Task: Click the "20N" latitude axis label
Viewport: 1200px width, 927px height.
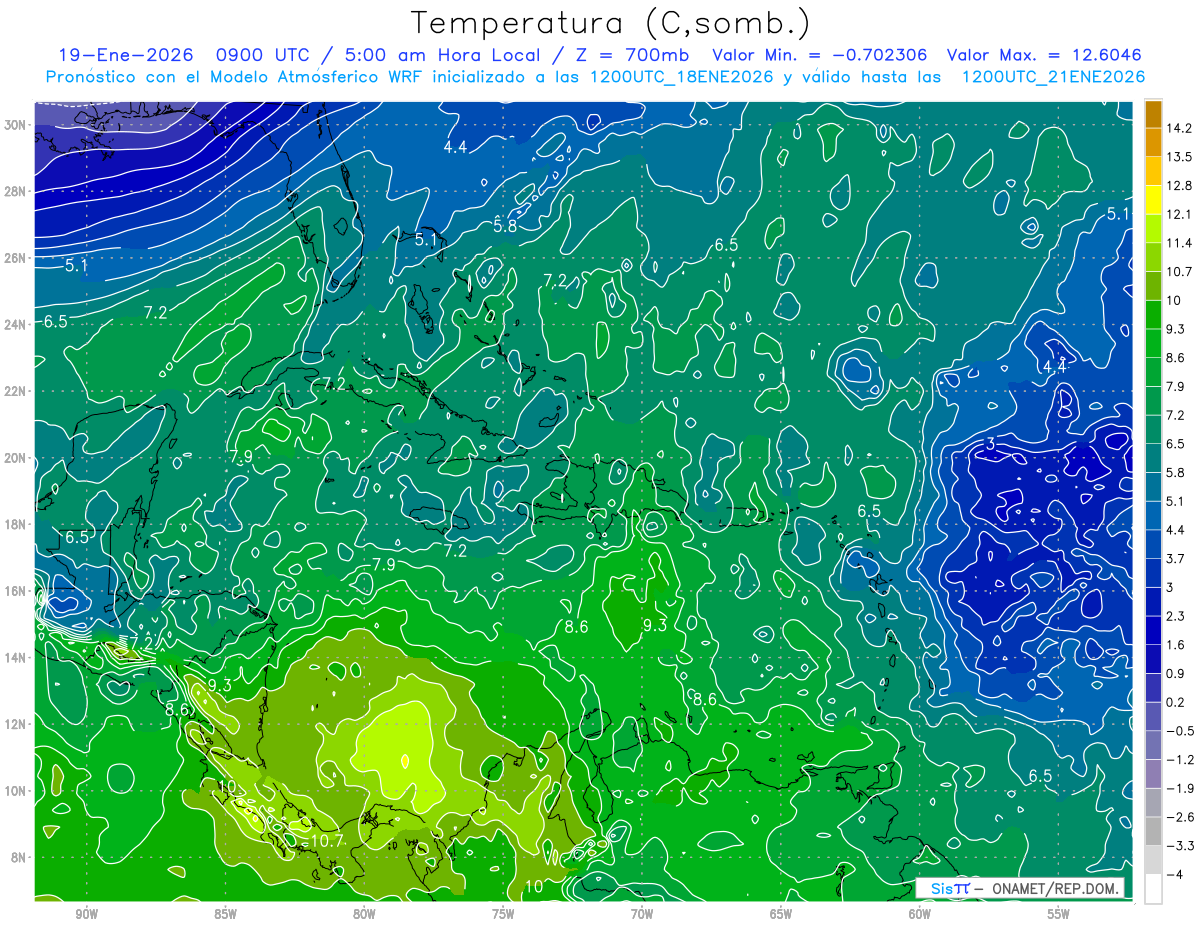Action: tap(16, 458)
